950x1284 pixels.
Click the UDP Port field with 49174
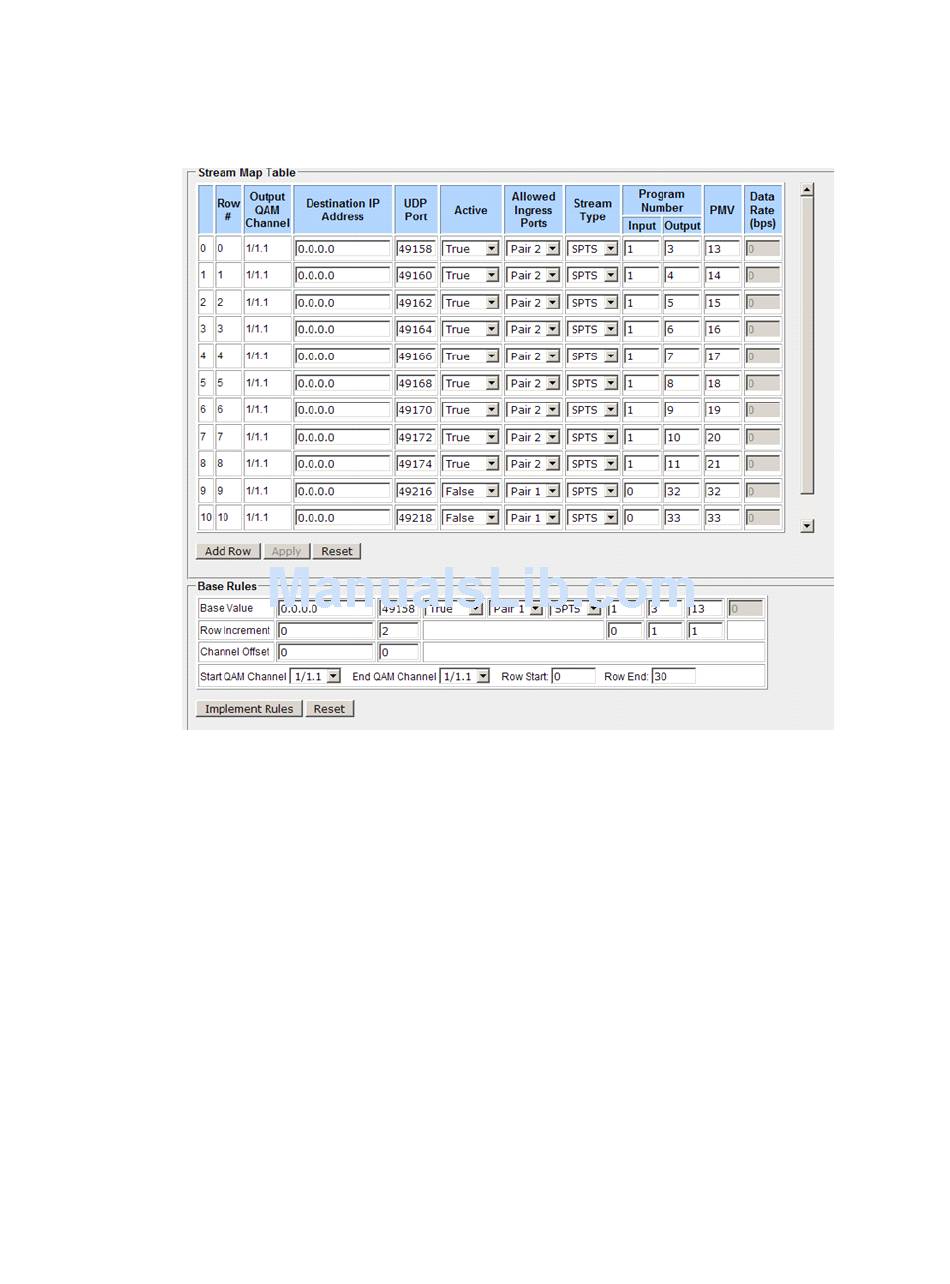(x=416, y=464)
